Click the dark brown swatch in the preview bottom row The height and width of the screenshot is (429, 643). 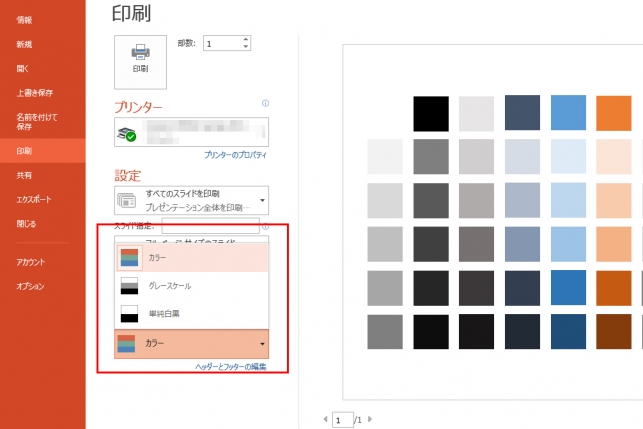click(x=614, y=332)
